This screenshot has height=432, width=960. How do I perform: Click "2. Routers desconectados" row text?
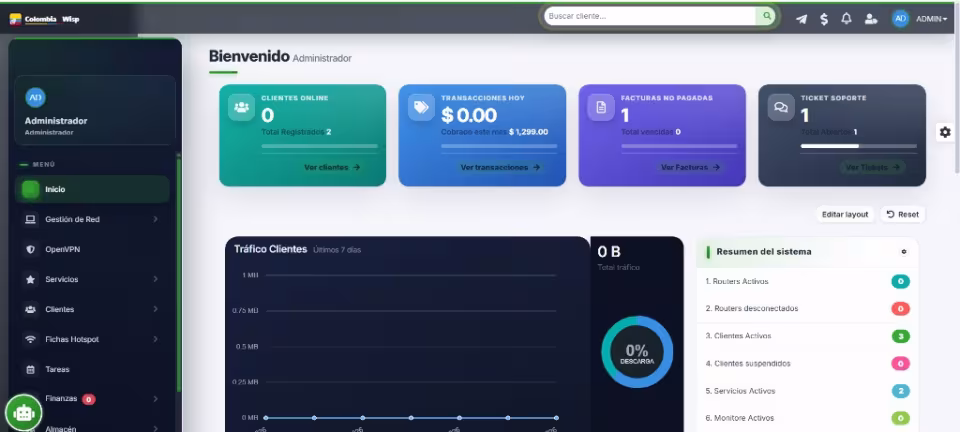pos(752,308)
